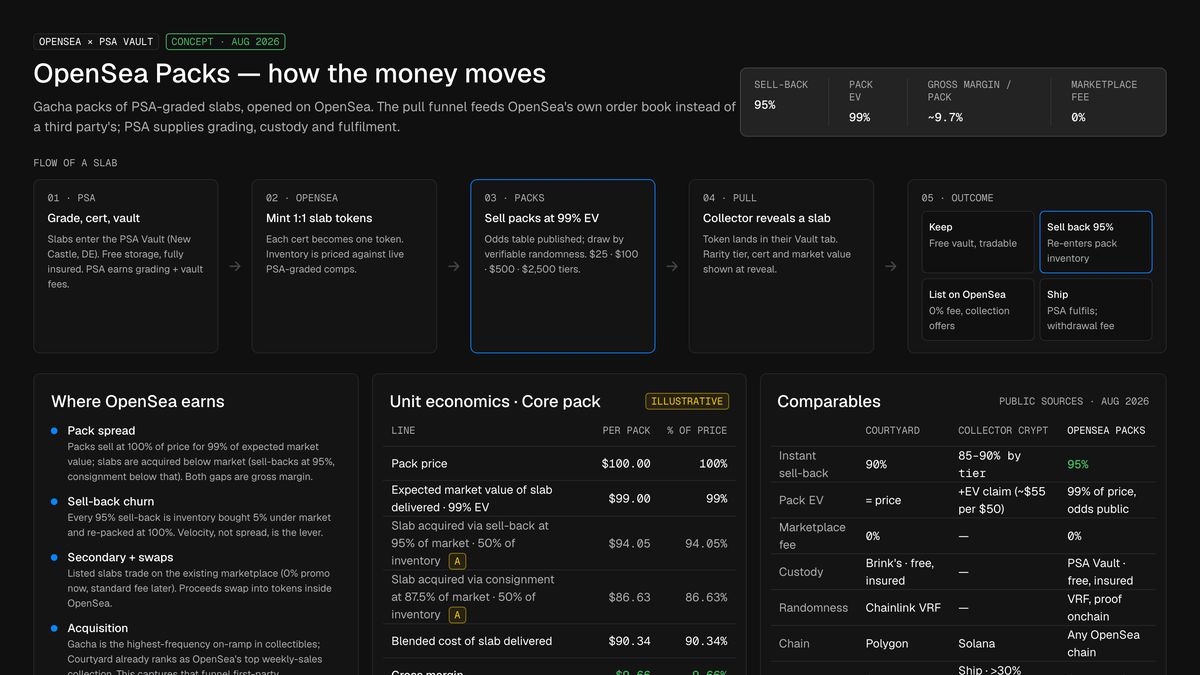The width and height of the screenshot is (1200, 675).
Task: Choose the List on OpenSea outcome tile
Action: 977,310
